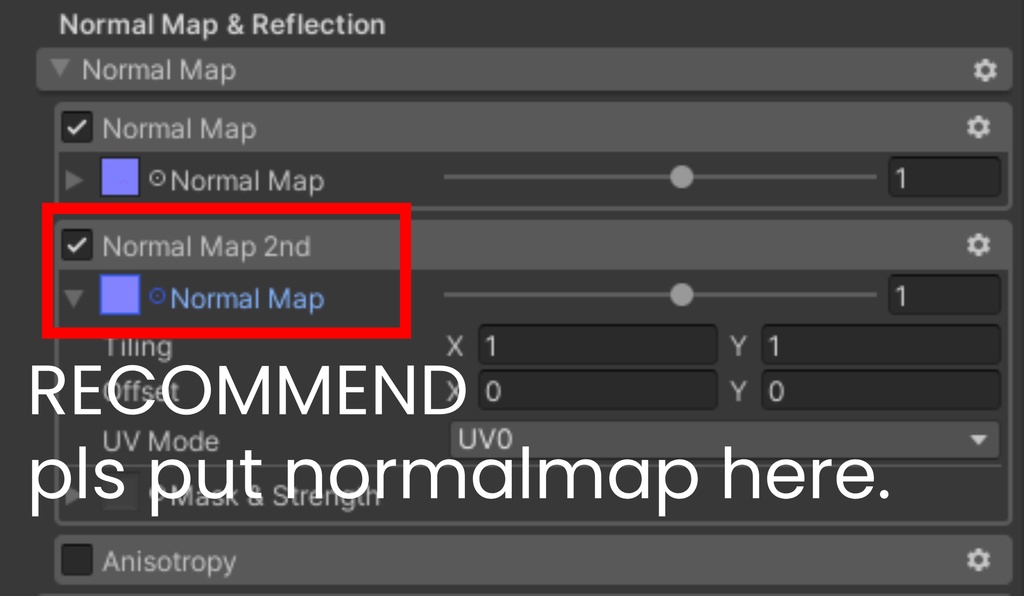The height and width of the screenshot is (596, 1024).
Task: Open gear settings for Normal Map section header
Action: 985,70
